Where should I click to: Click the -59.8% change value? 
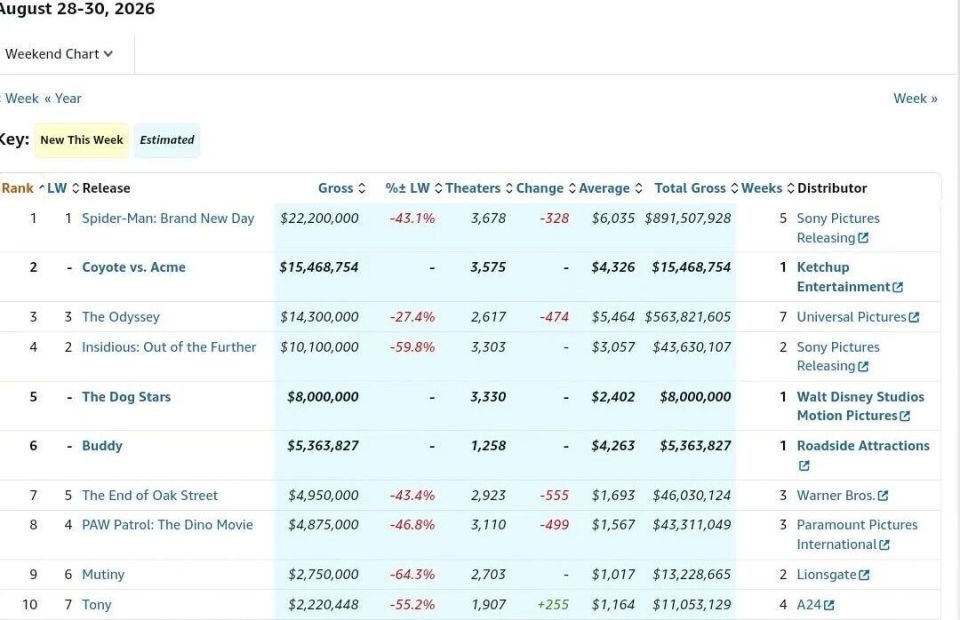412,347
